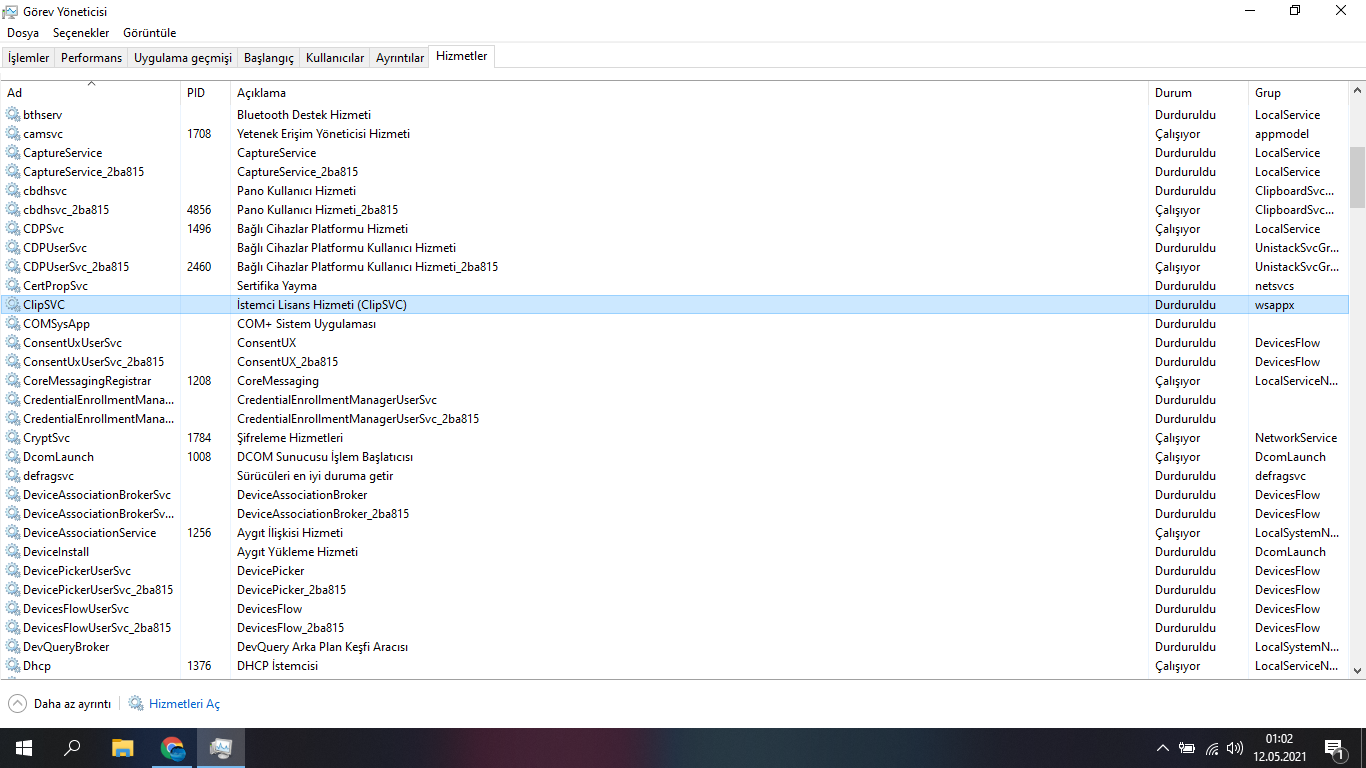This screenshot has width=1366, height=768.
Task: Sort by the Grup column header
Action: (1298, 92)
